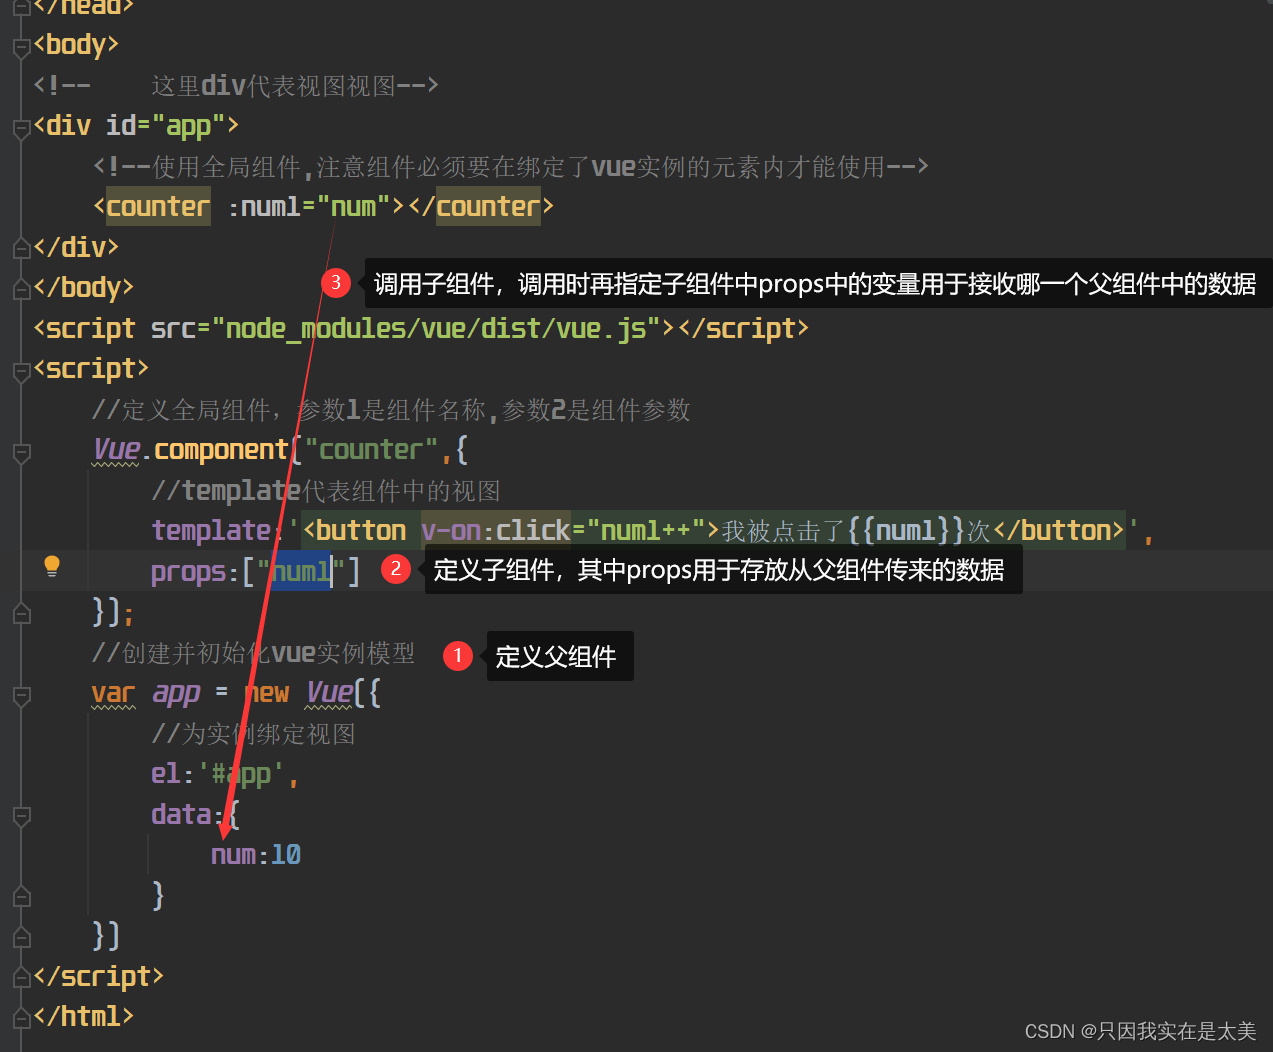Click the node_modules/vue/dist/vue.js src path
The image size is (1273, 1052).
point(435,328)
